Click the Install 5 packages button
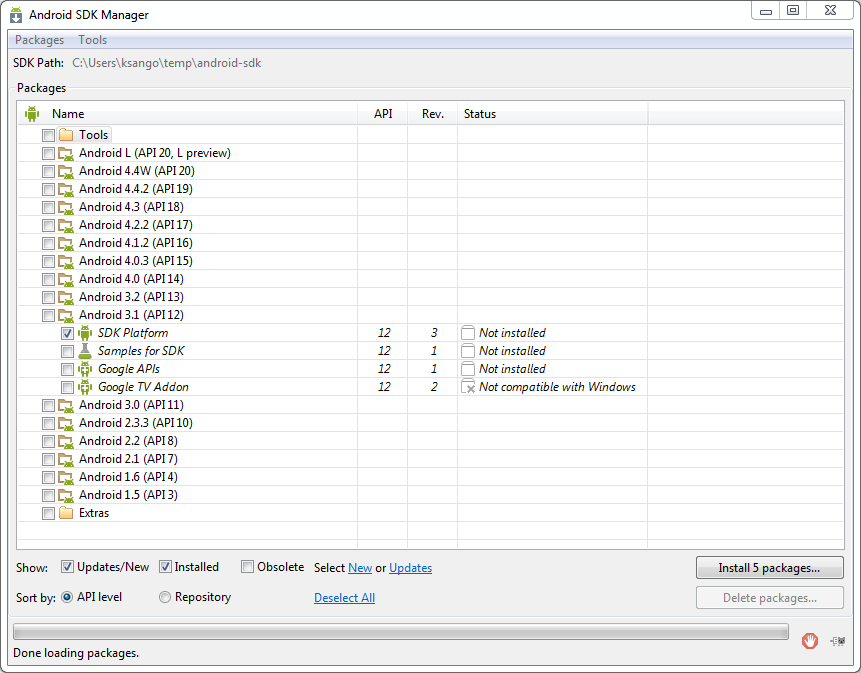Image resolution: width=861 pixels, height=673 pixels. (x=769, y=568)
